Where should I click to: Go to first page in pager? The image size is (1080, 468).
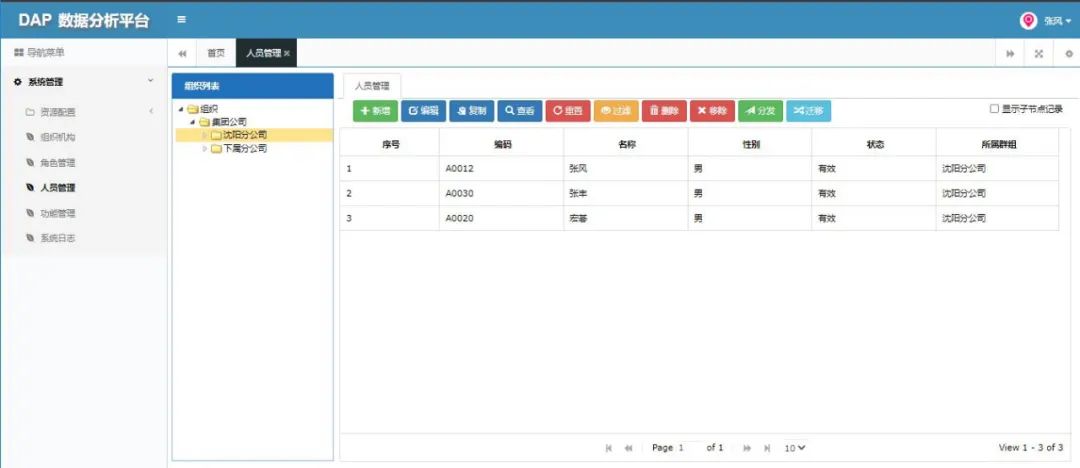click(608, 448)
